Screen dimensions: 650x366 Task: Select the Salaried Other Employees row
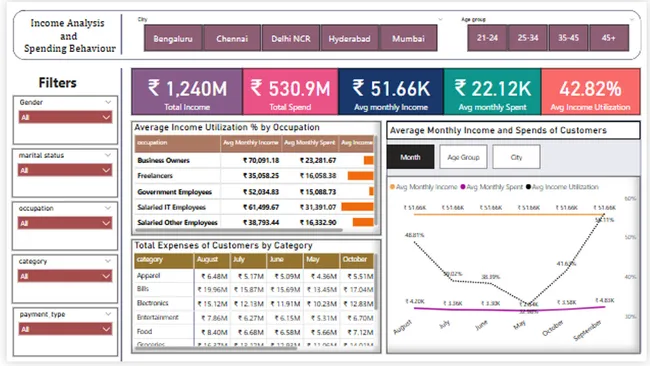point(254,223)
